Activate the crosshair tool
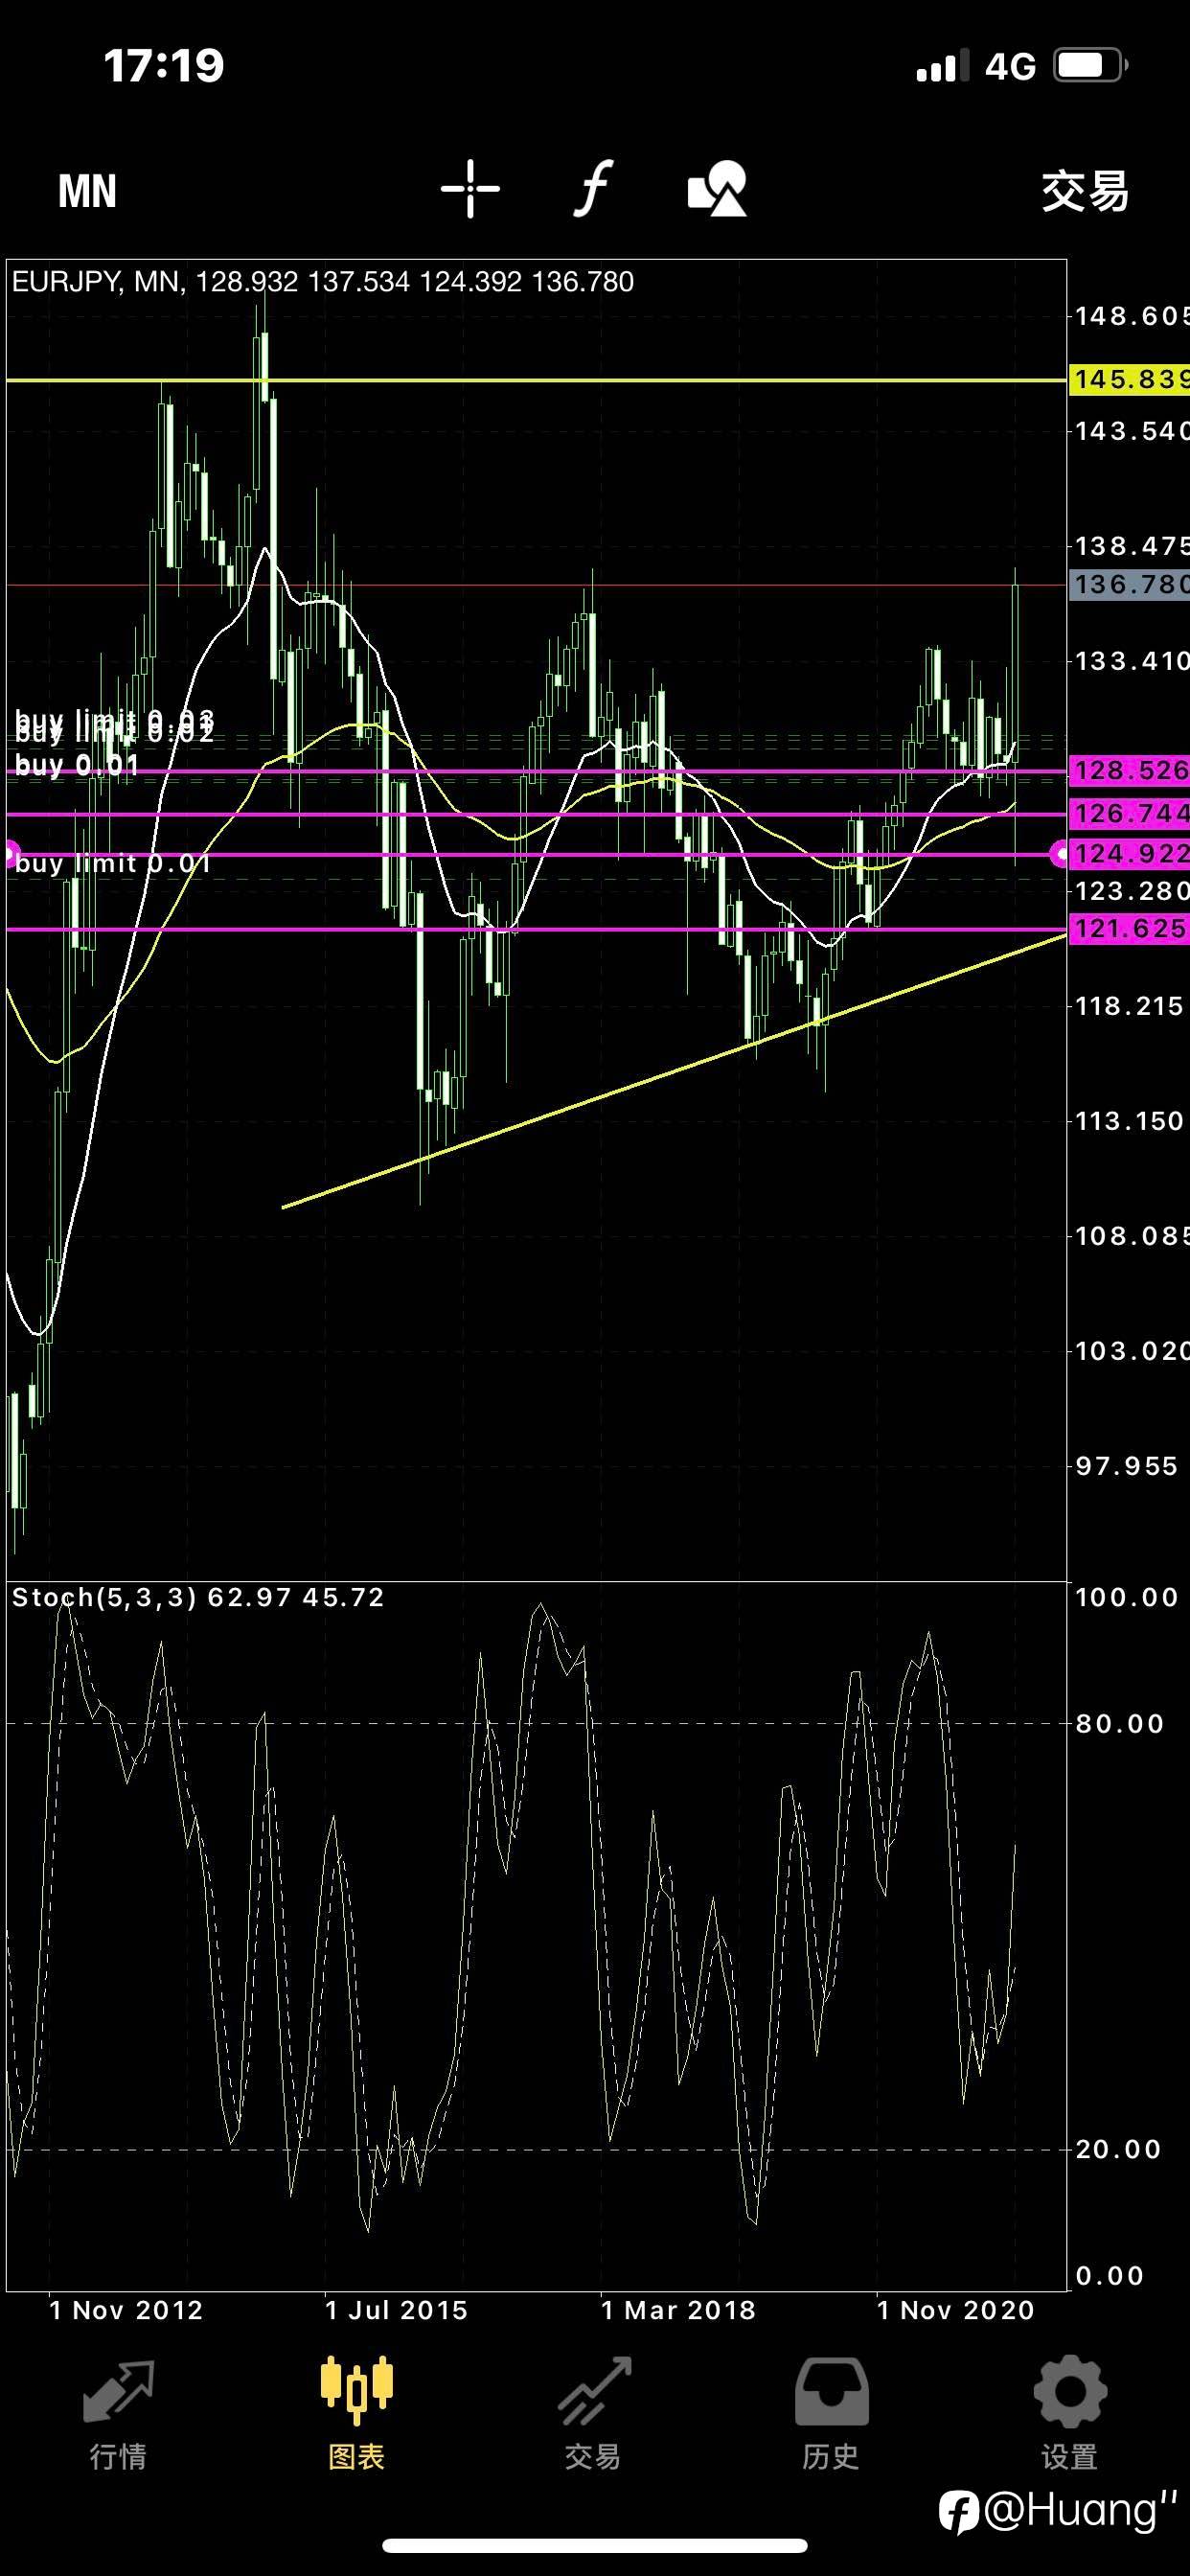Screen dimensions: 1190x2576 [x=470, y=188]
